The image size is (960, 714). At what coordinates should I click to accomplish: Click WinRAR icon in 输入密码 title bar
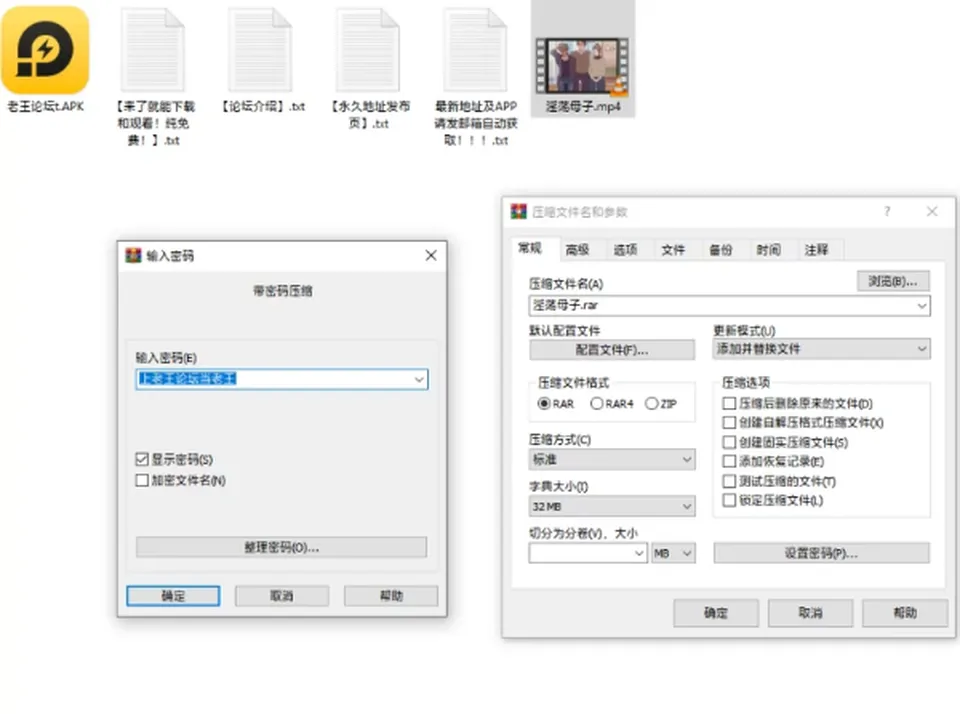tap(133, 255)
